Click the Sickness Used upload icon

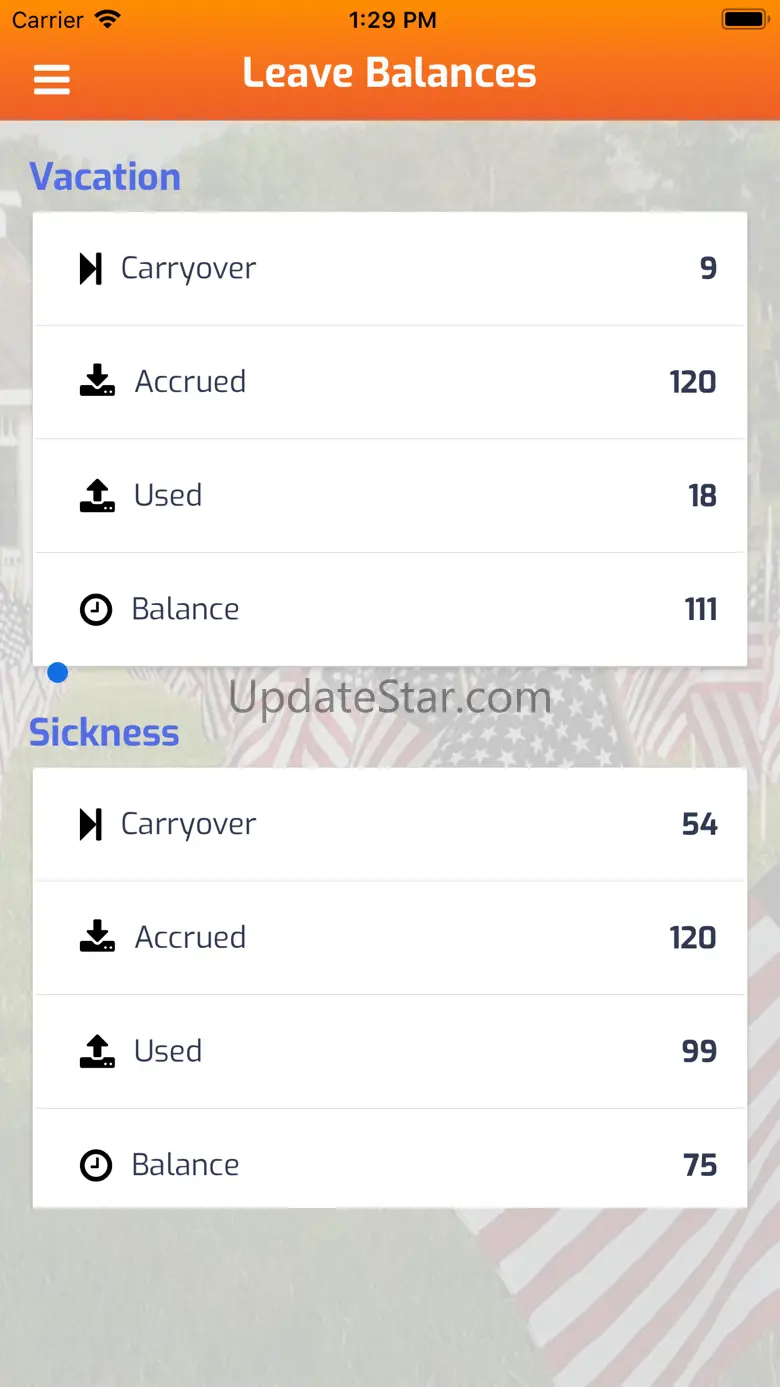point(97,1051)
